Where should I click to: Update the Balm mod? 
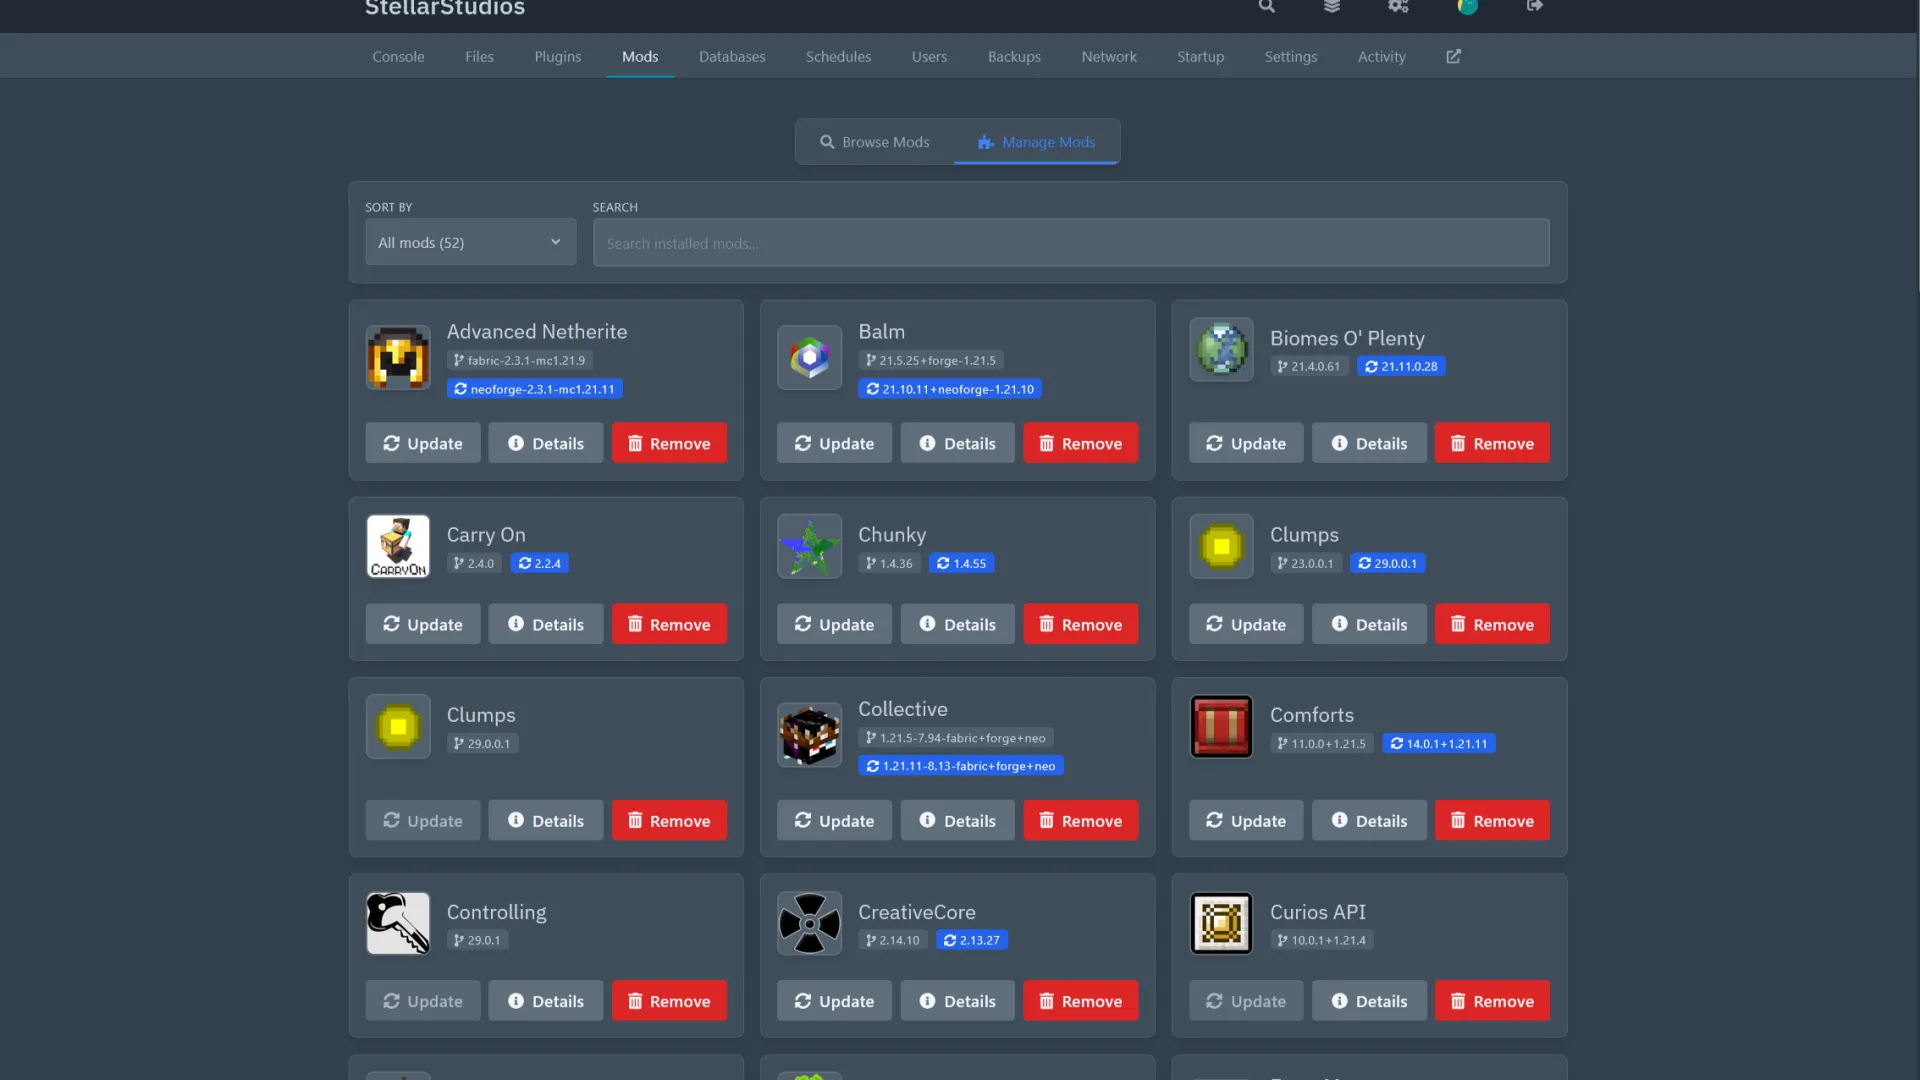[x=834, y=443]
